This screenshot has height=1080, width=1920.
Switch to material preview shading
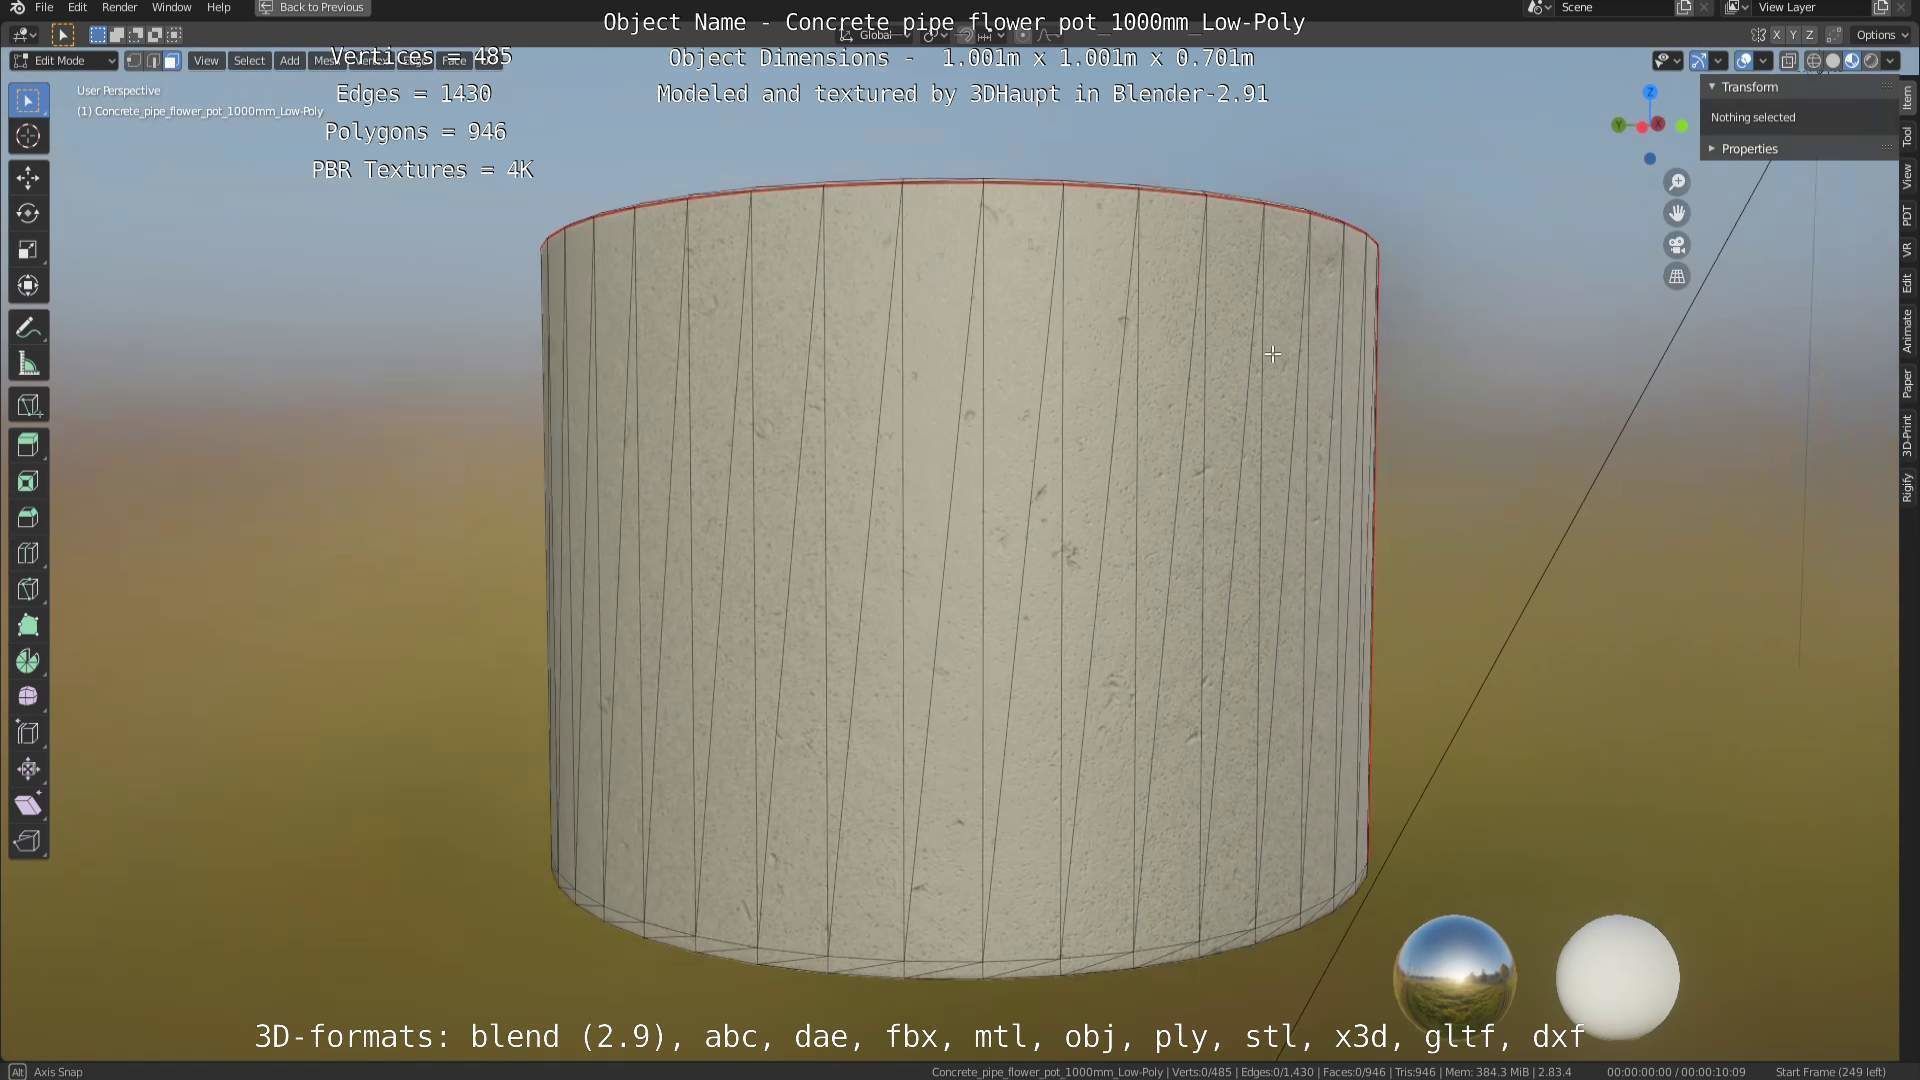click(1852, 61)
